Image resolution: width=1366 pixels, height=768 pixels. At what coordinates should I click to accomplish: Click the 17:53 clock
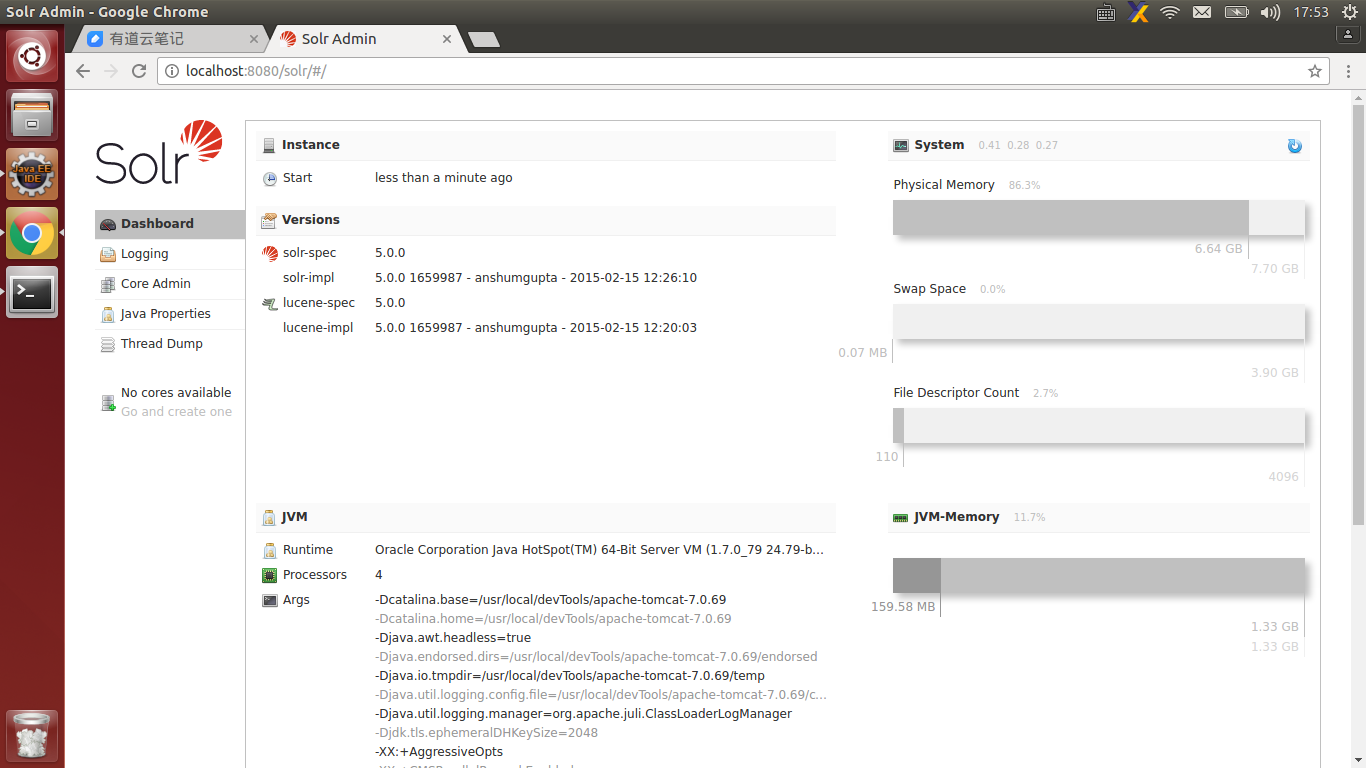(x=1311, y=12)
